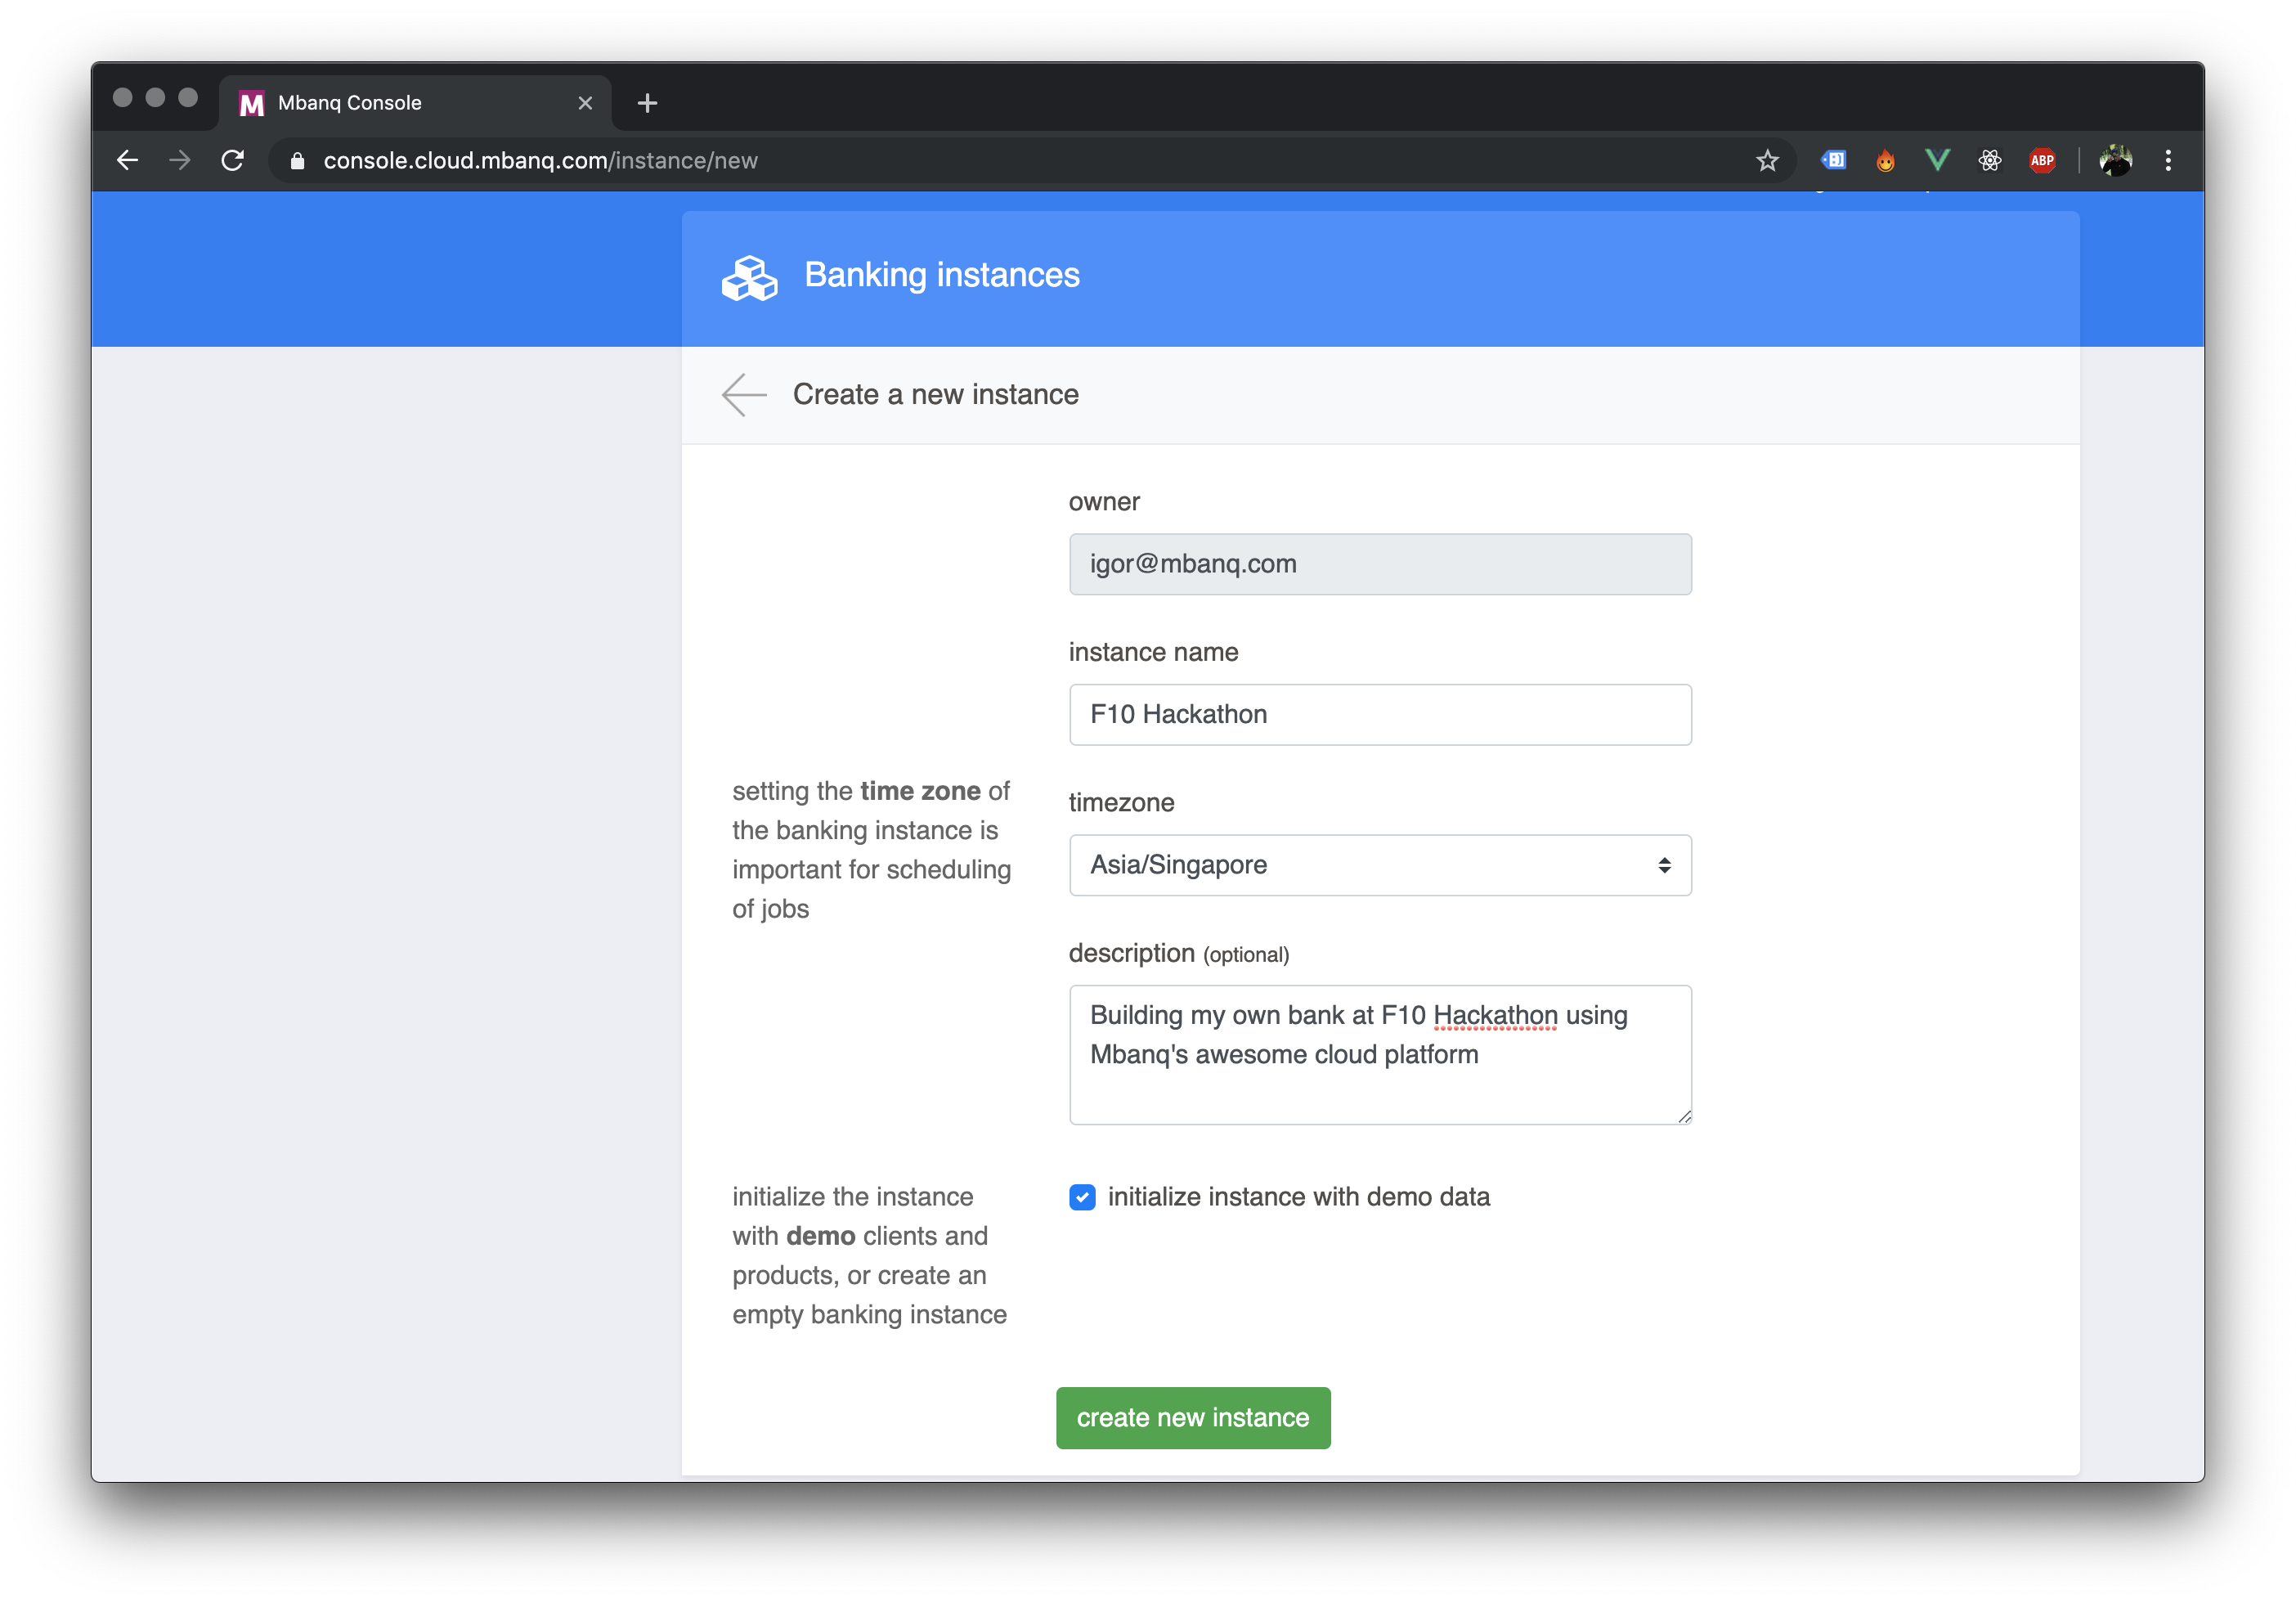This screenshot has height=1603, width=2296.
Task: Open the React devtools extension icon
Action: [1989, 160]
